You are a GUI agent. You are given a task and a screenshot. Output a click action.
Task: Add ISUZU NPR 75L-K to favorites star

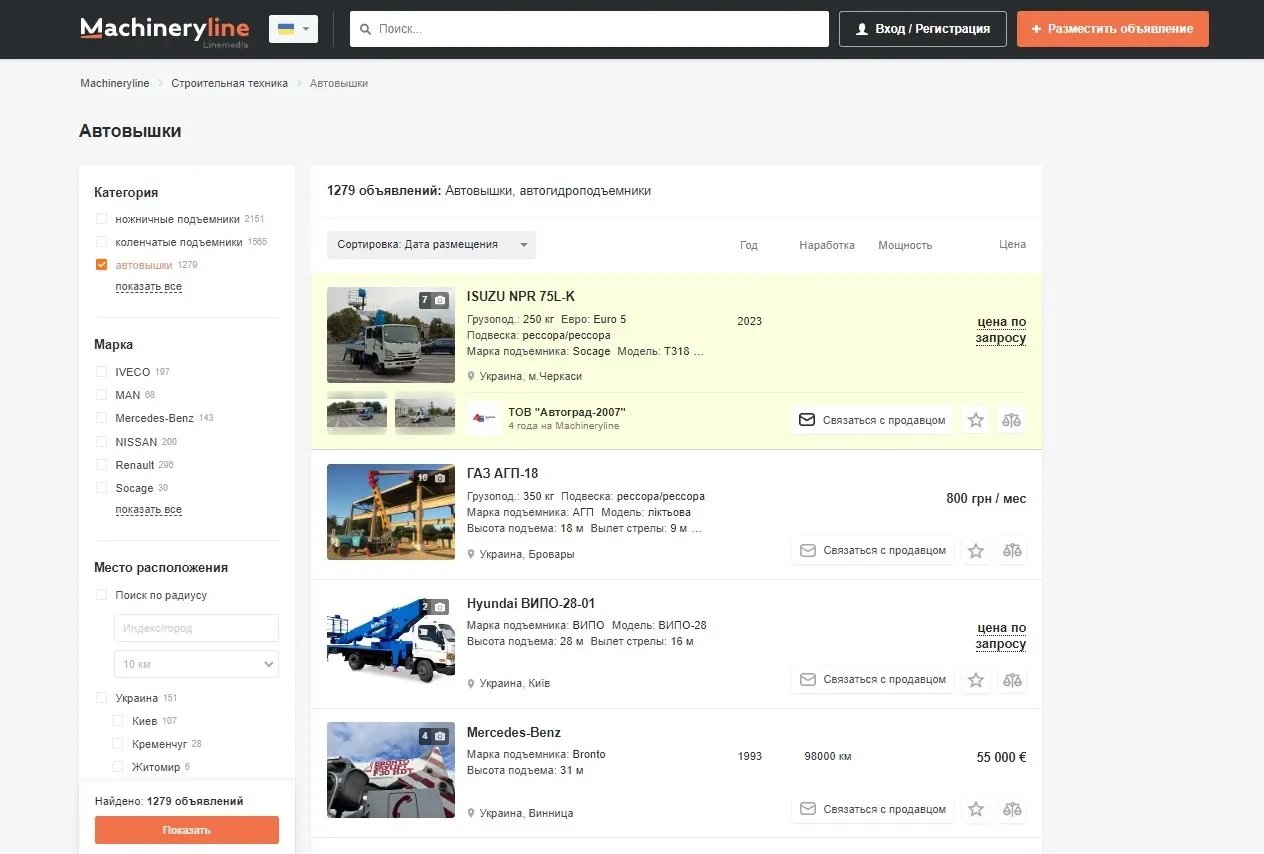tap(976, 421)
